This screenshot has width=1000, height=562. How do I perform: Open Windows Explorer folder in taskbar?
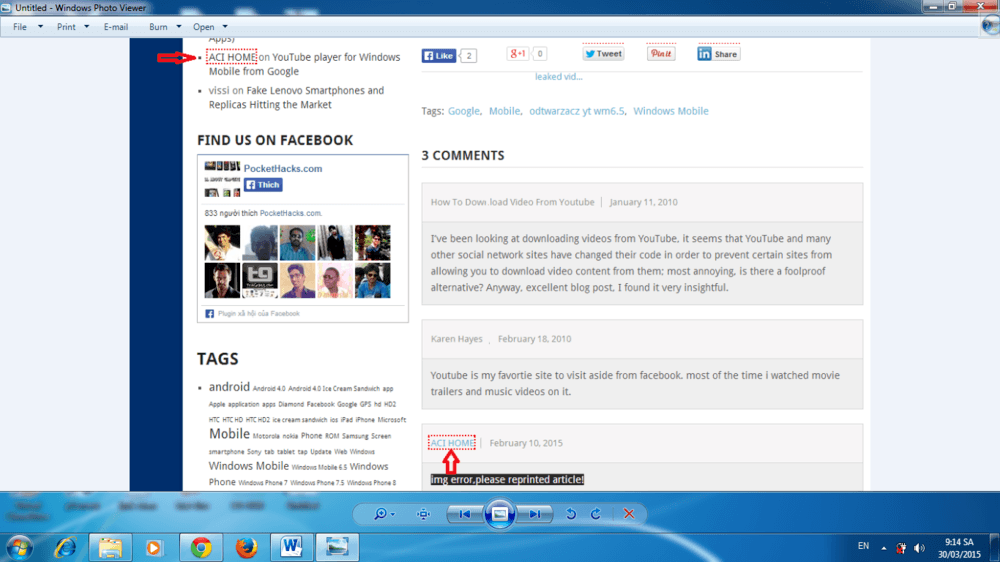coord(110,548)
